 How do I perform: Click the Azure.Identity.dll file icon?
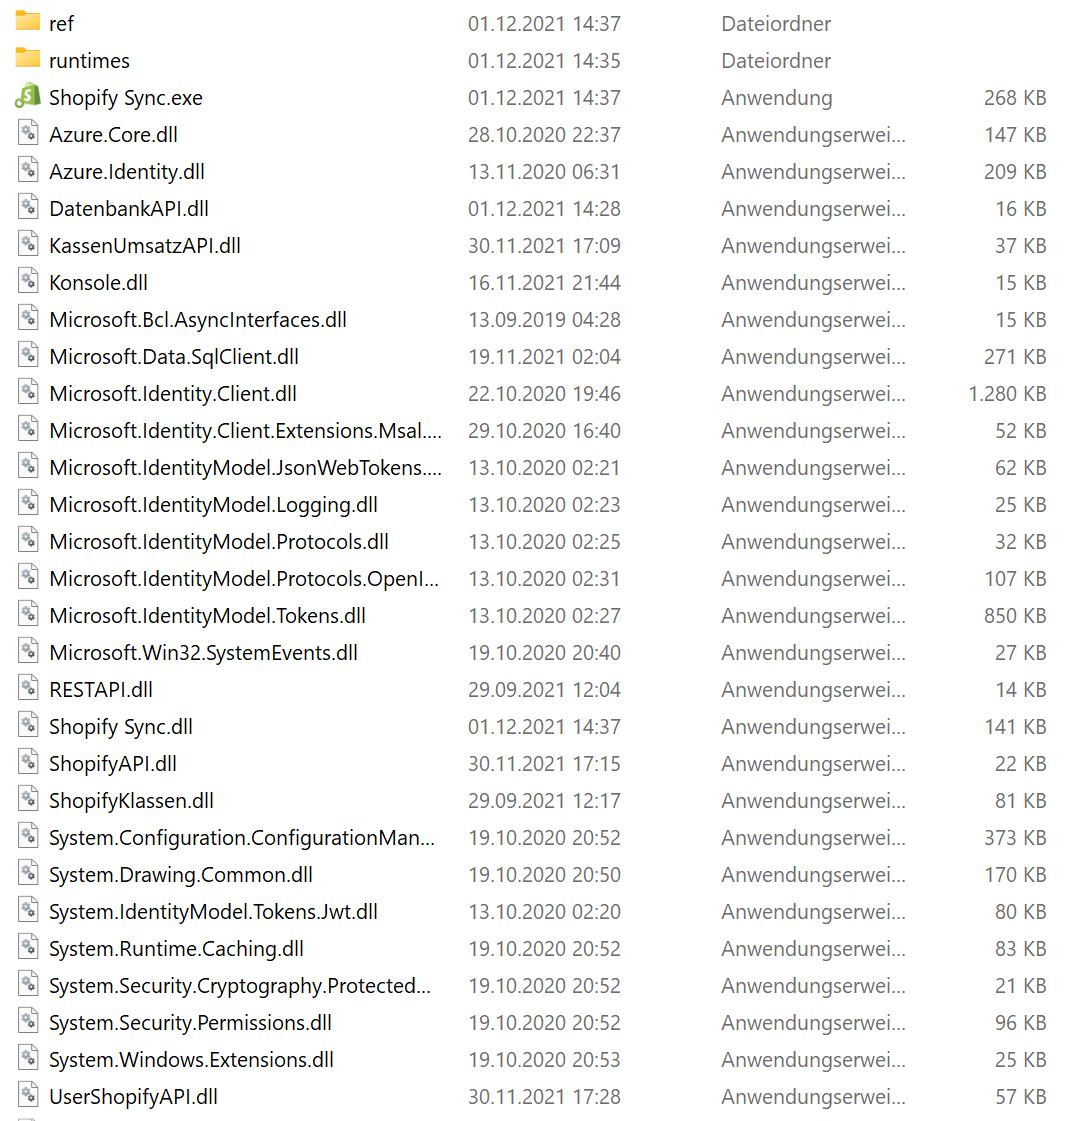click(28, 170)
